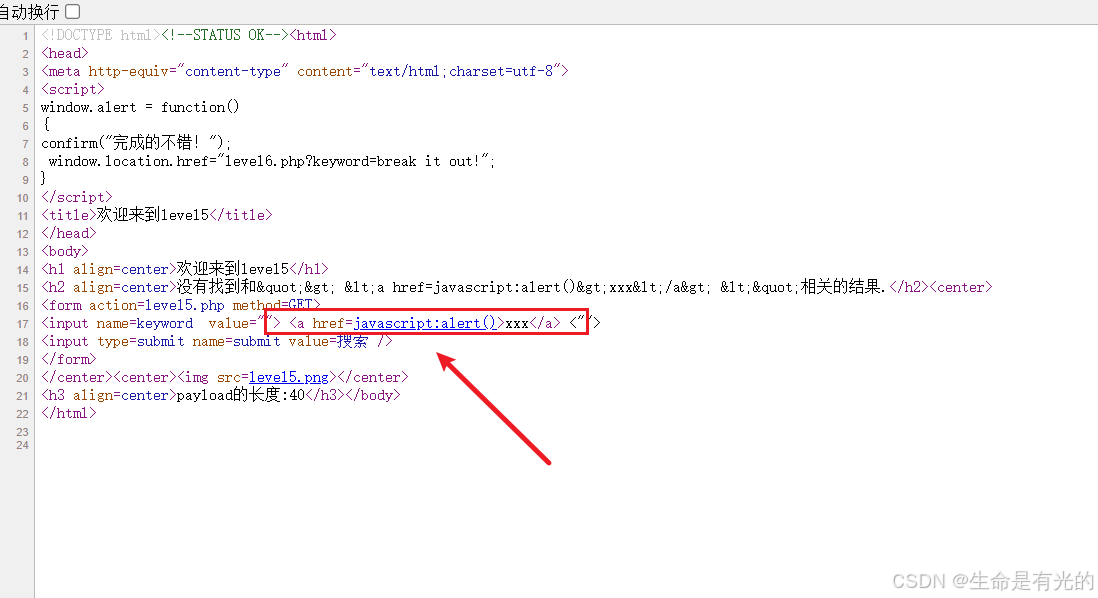The height and width of the screenshot is (598, 1098).
Task: Click the </head> closing tag line
Action: tap(69, 233)
